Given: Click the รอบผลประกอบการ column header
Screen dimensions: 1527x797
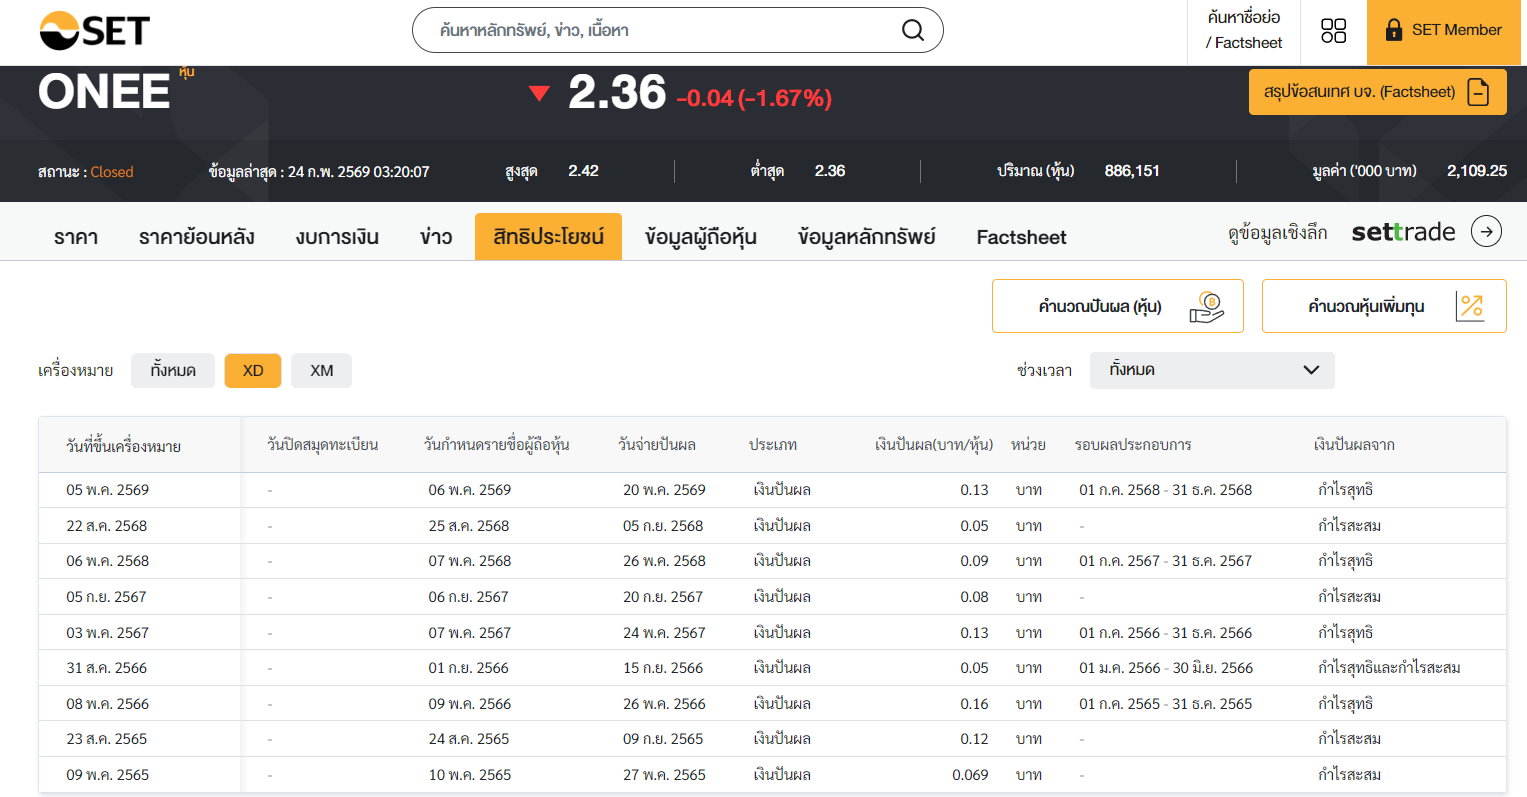Looking at the screenshot, I should pos(1133,445).
